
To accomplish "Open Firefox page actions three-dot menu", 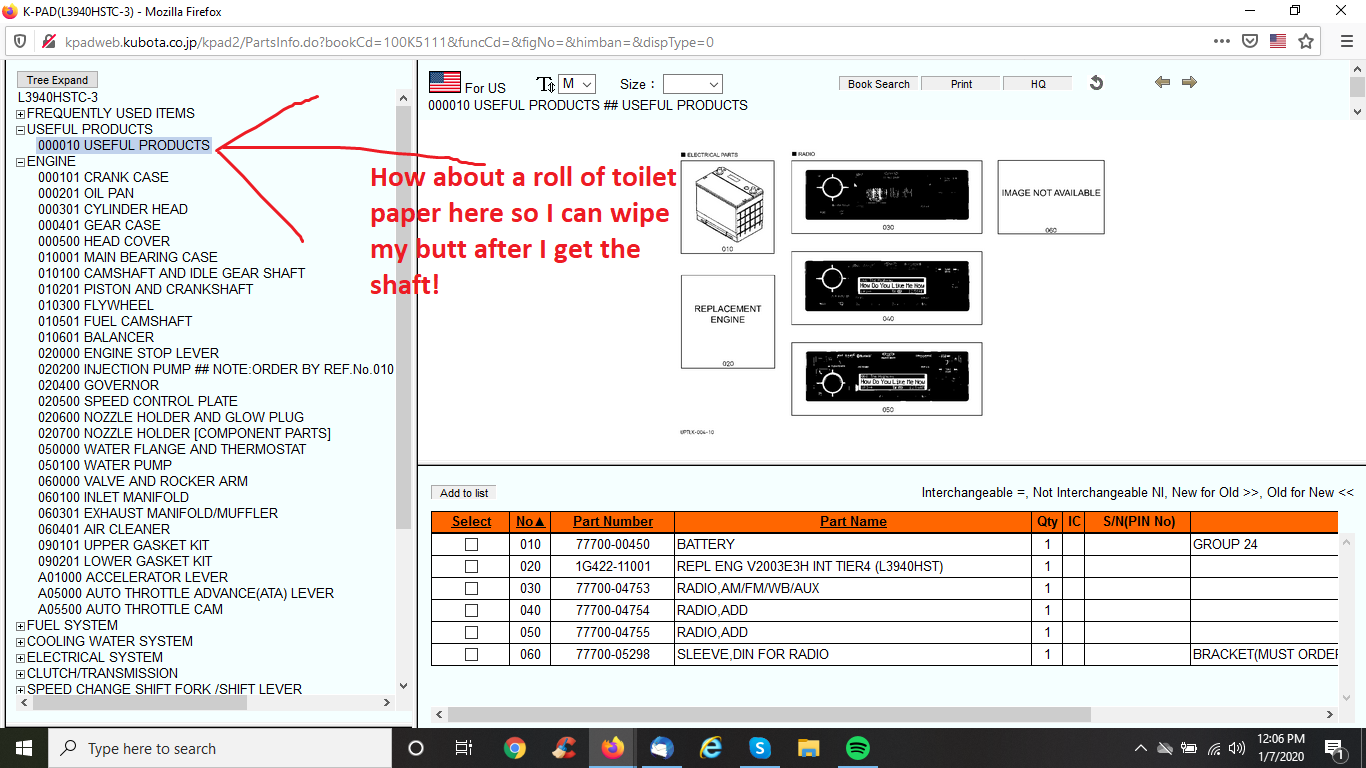I will pyautogui.click(x=1221, y=41).
